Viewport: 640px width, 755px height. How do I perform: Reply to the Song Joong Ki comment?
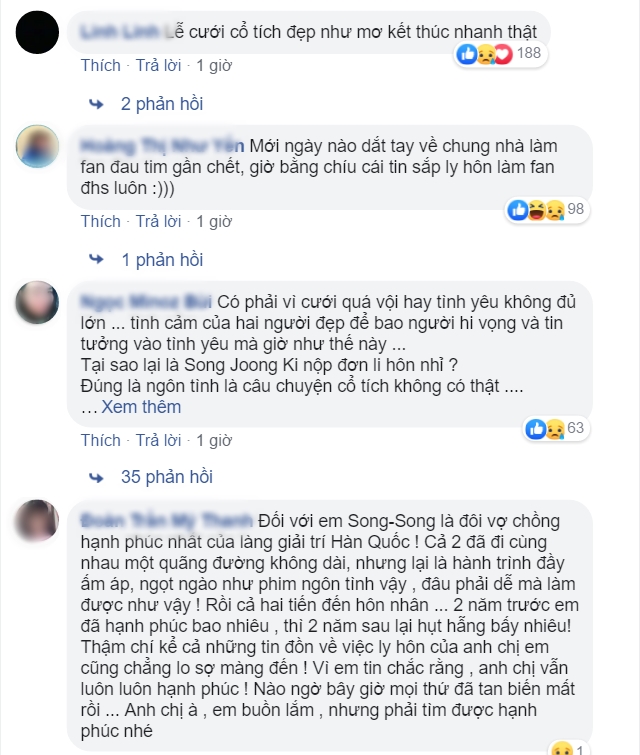(158, 441)
